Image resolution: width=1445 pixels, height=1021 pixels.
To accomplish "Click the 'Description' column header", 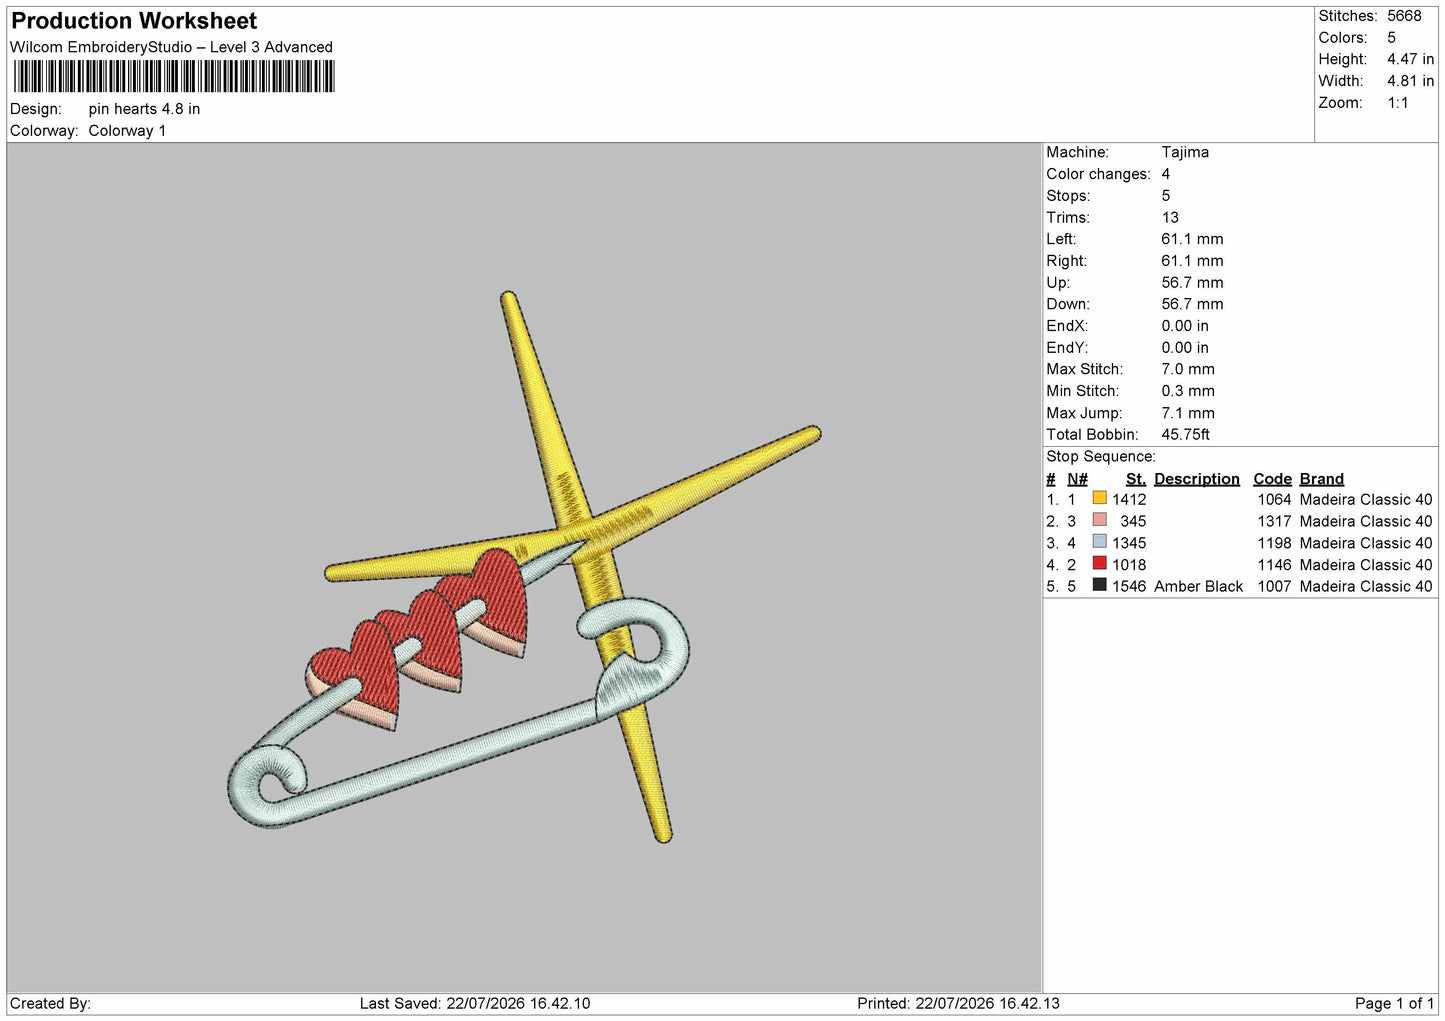I will click(1196, 479).
